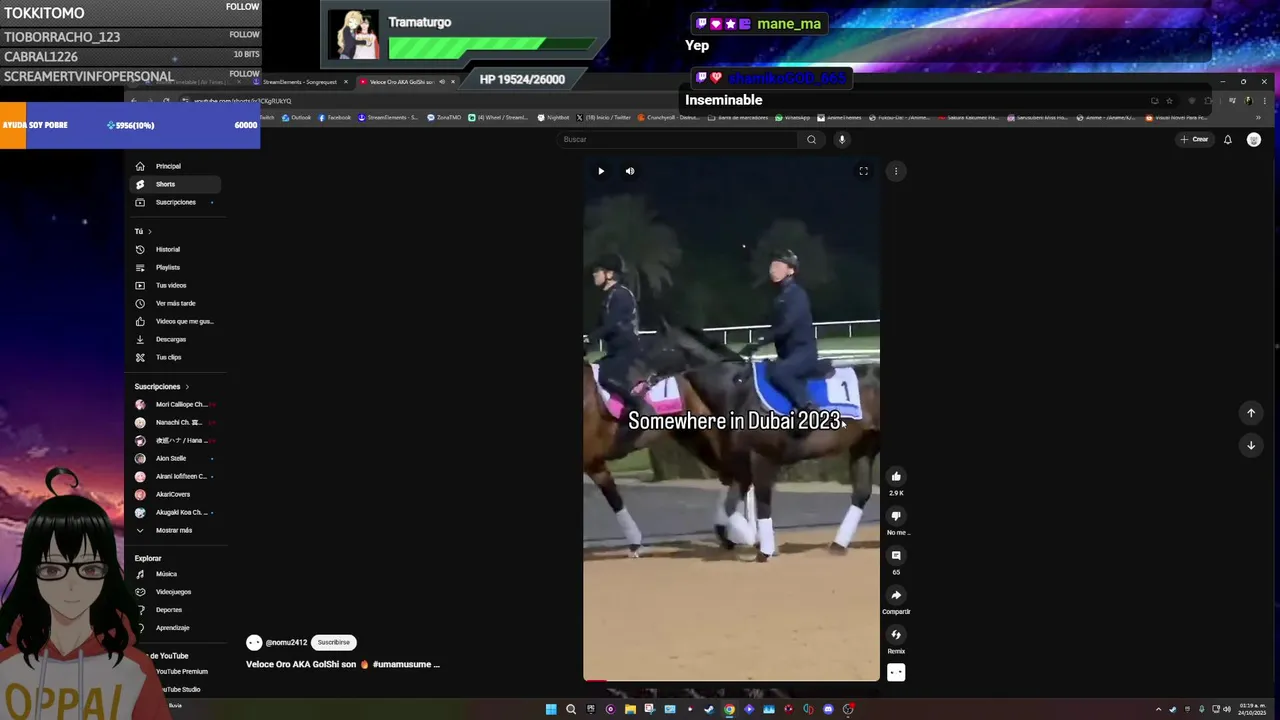This screenshot has height=720, width=1280.
Task: Open Discord from the taskbar
Action: point(828,710)
